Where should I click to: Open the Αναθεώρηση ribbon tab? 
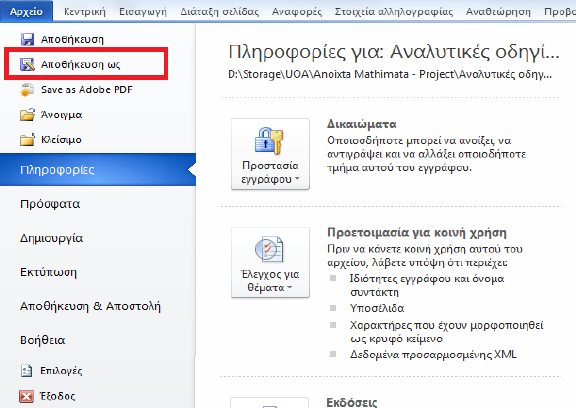click(x=498, y=12)
